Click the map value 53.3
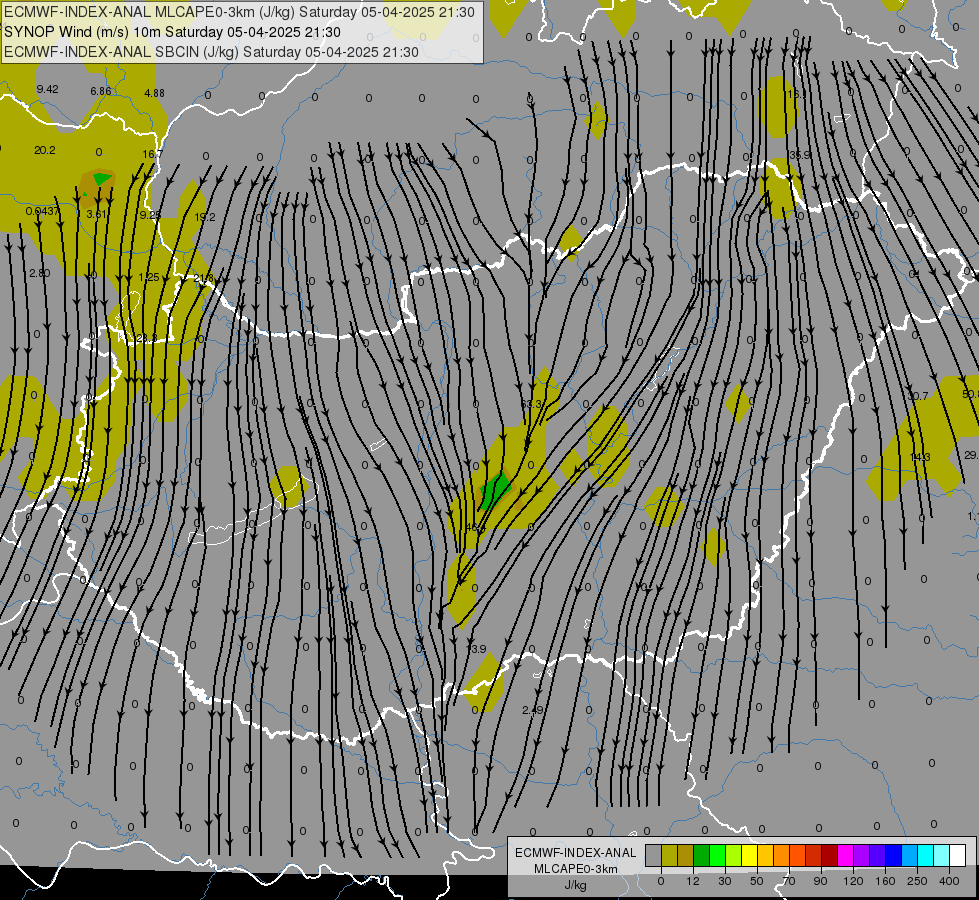This screenshot has height=900, width=979. [x=531, y=404]
